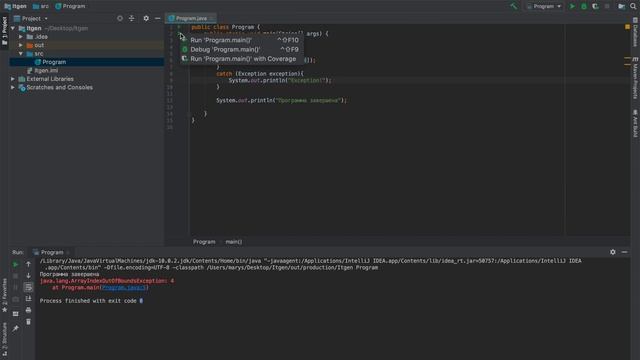Hide the Project tool window
The height and width of the screenshot is (360, 640).
click(158, 18)
